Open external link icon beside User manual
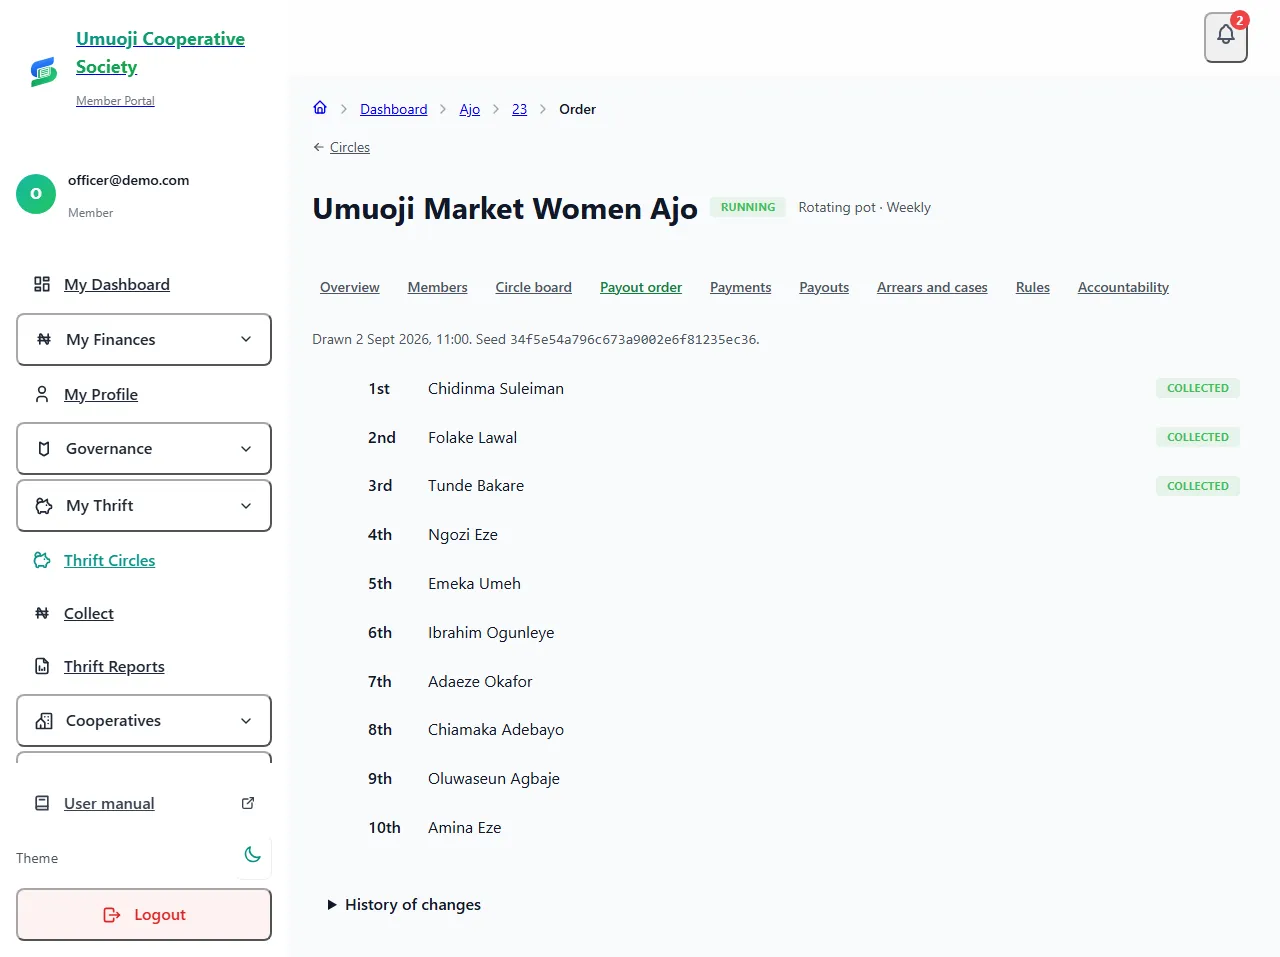 (248, 803)
